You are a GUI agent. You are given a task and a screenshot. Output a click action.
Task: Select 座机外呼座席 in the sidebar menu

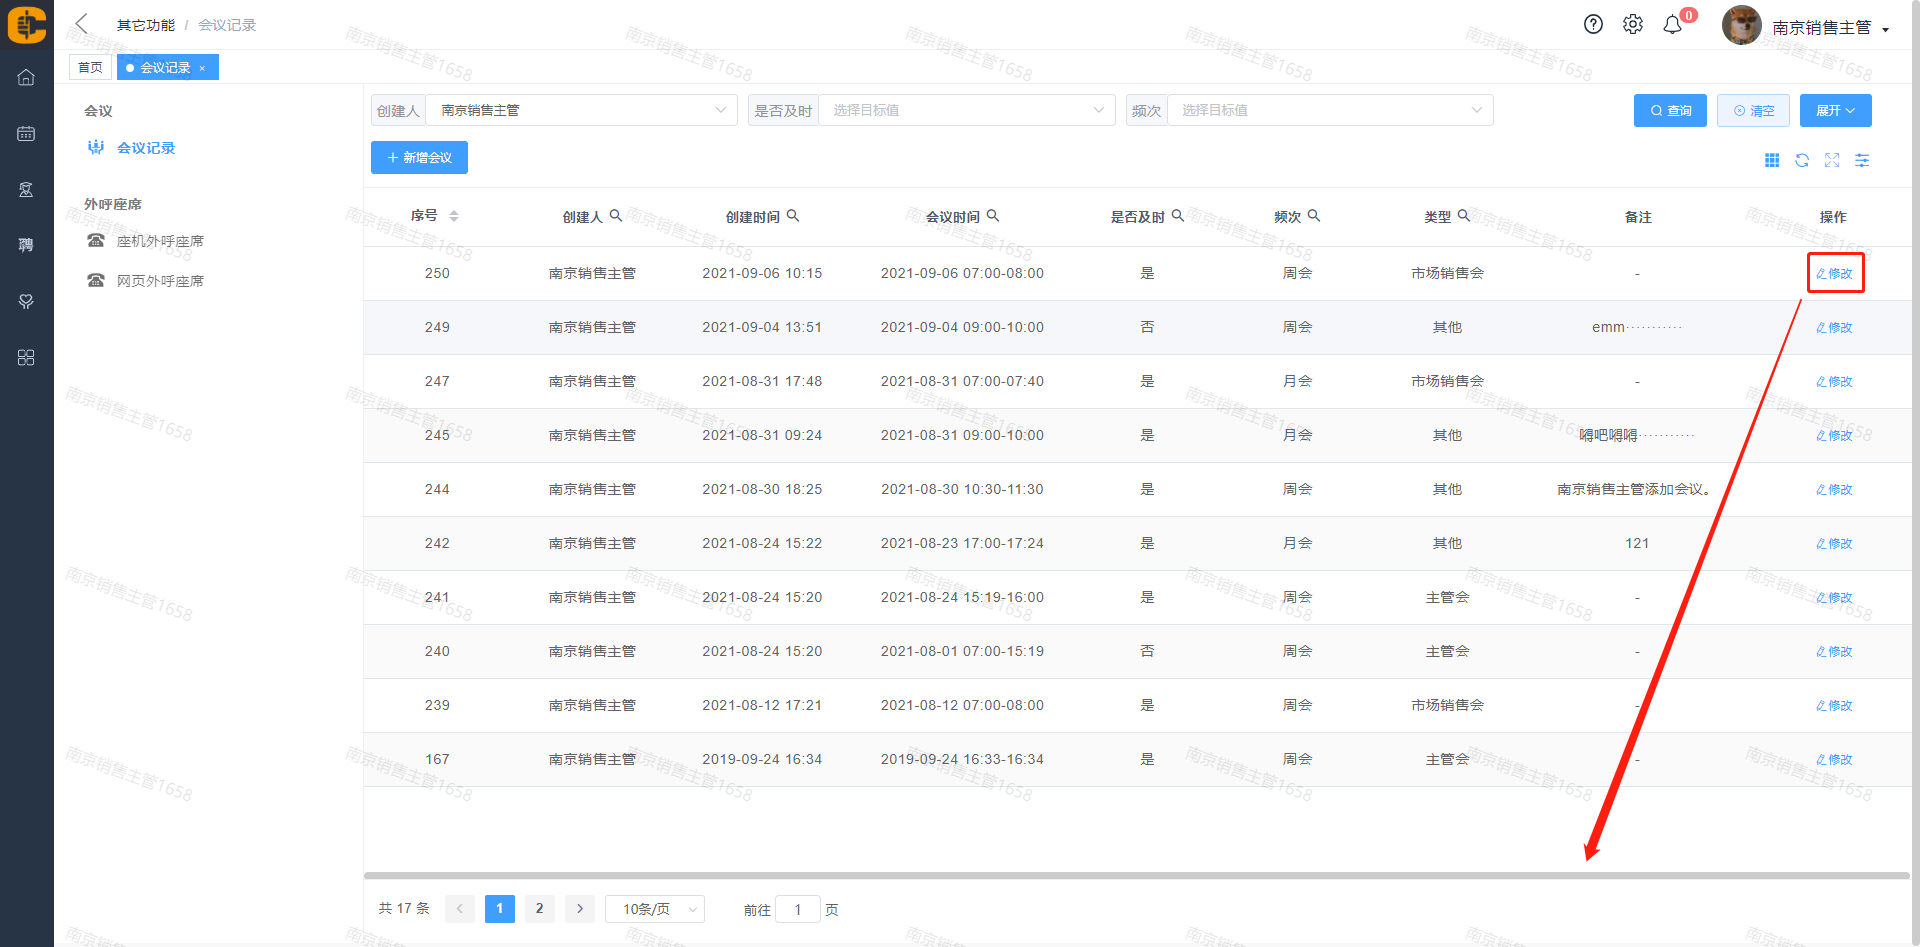click(160, 241)
